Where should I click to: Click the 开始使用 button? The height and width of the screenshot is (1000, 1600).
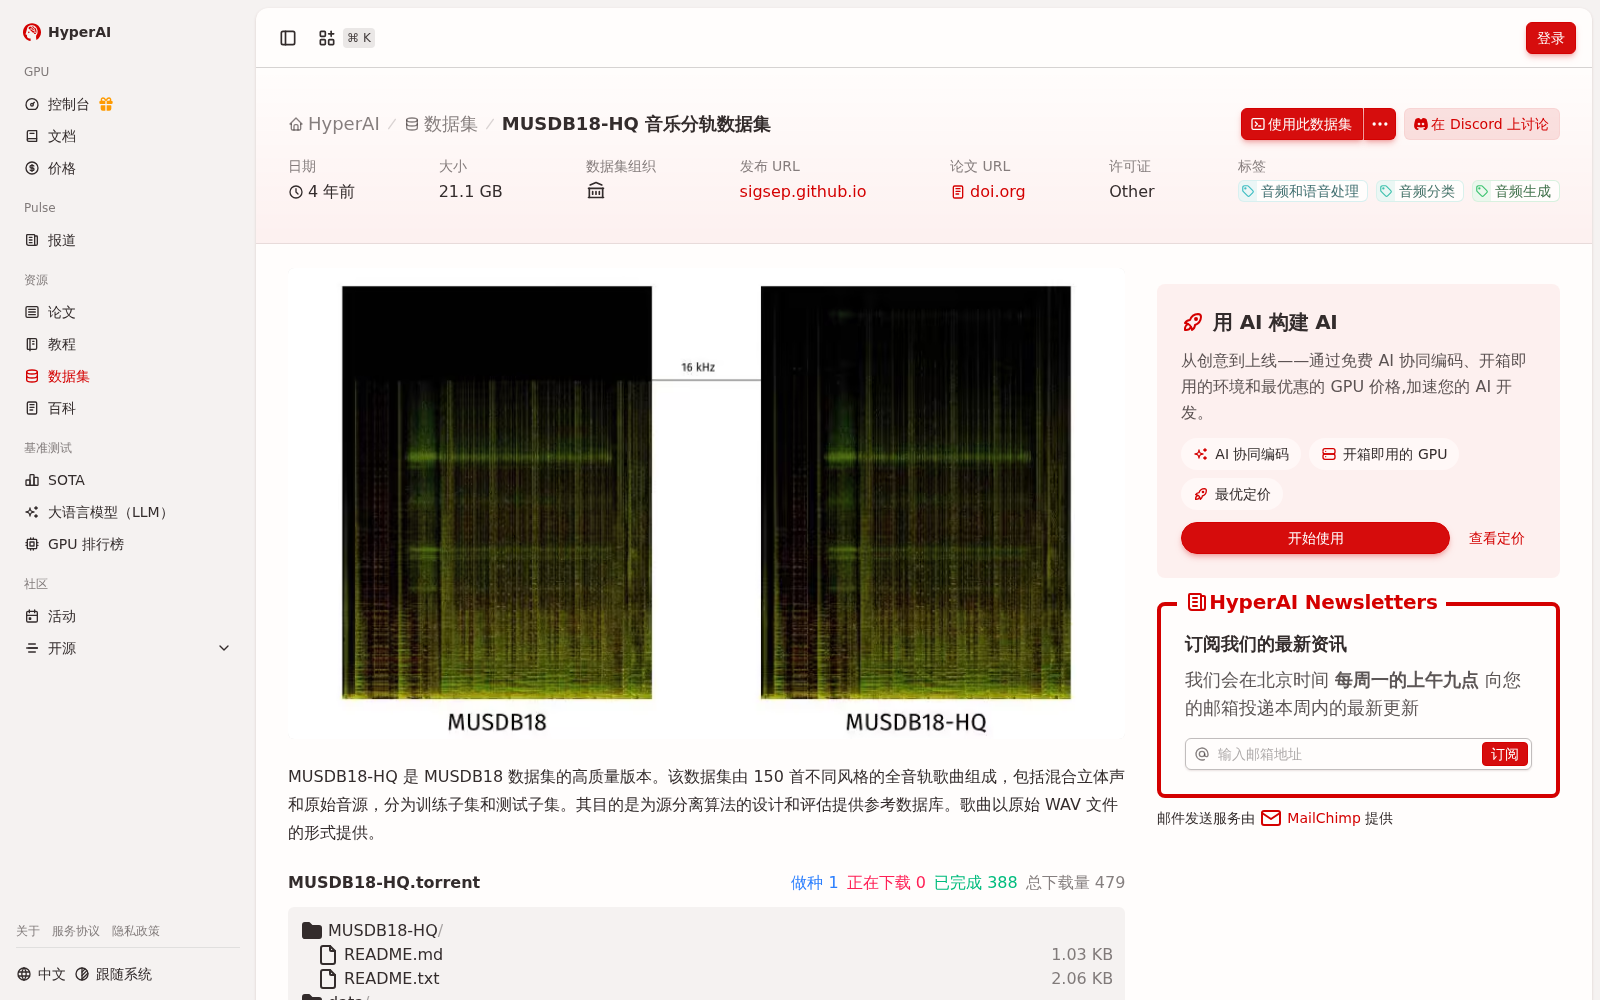click(x=1315, y=538)
